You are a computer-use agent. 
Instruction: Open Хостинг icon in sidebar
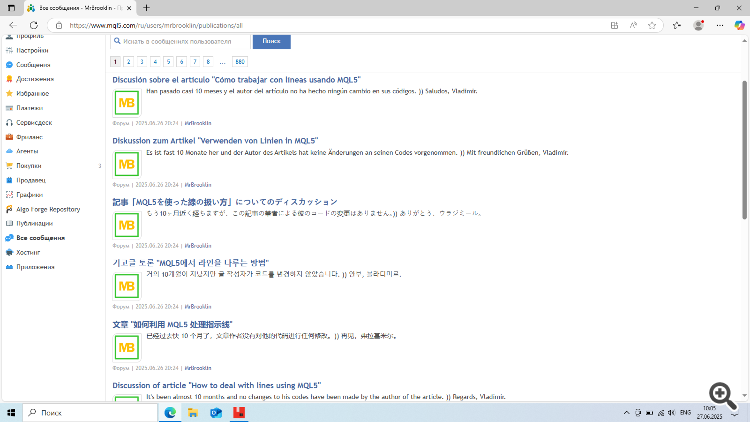(x=9, y=252)
